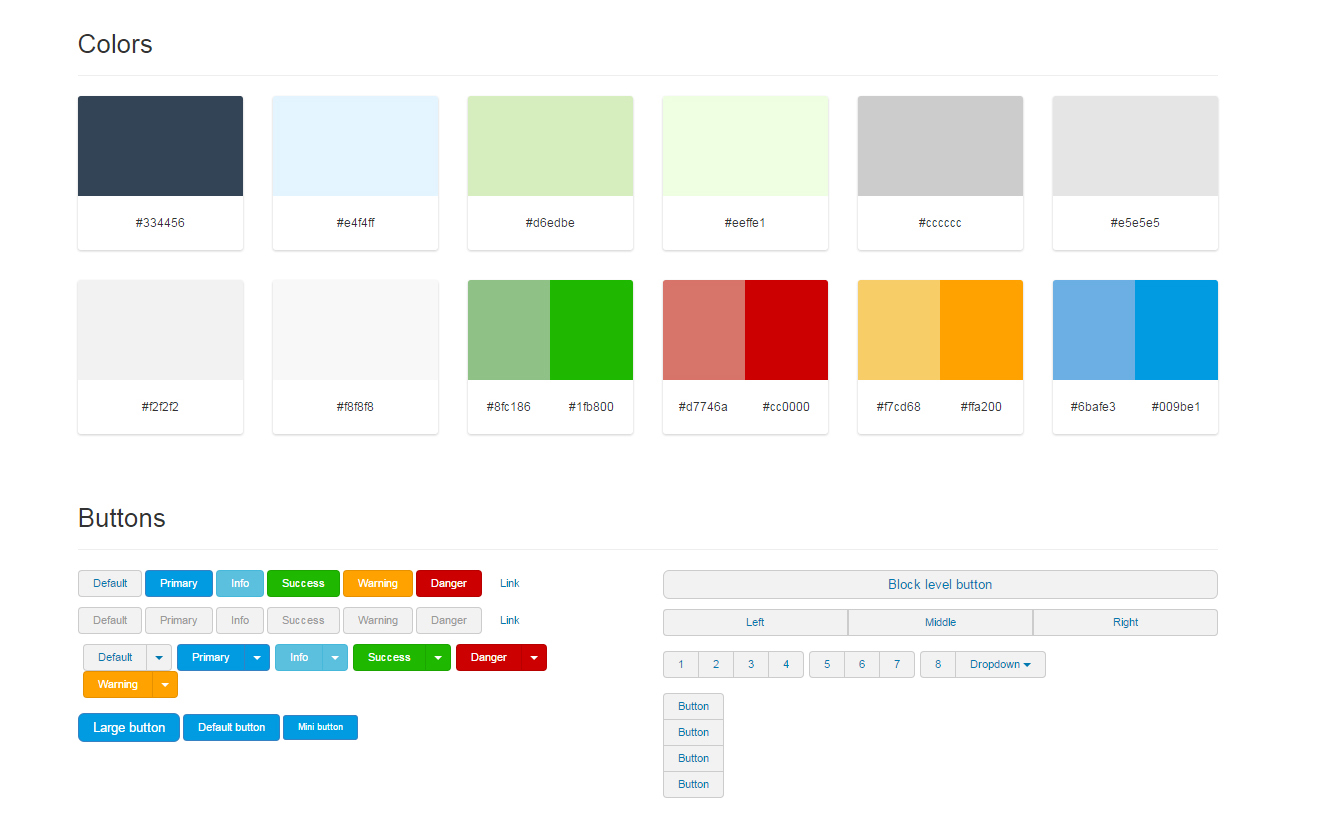Open the orange Warning split button caret
The width and height of the screenshot is (1323, 828).
coord(165,685)
